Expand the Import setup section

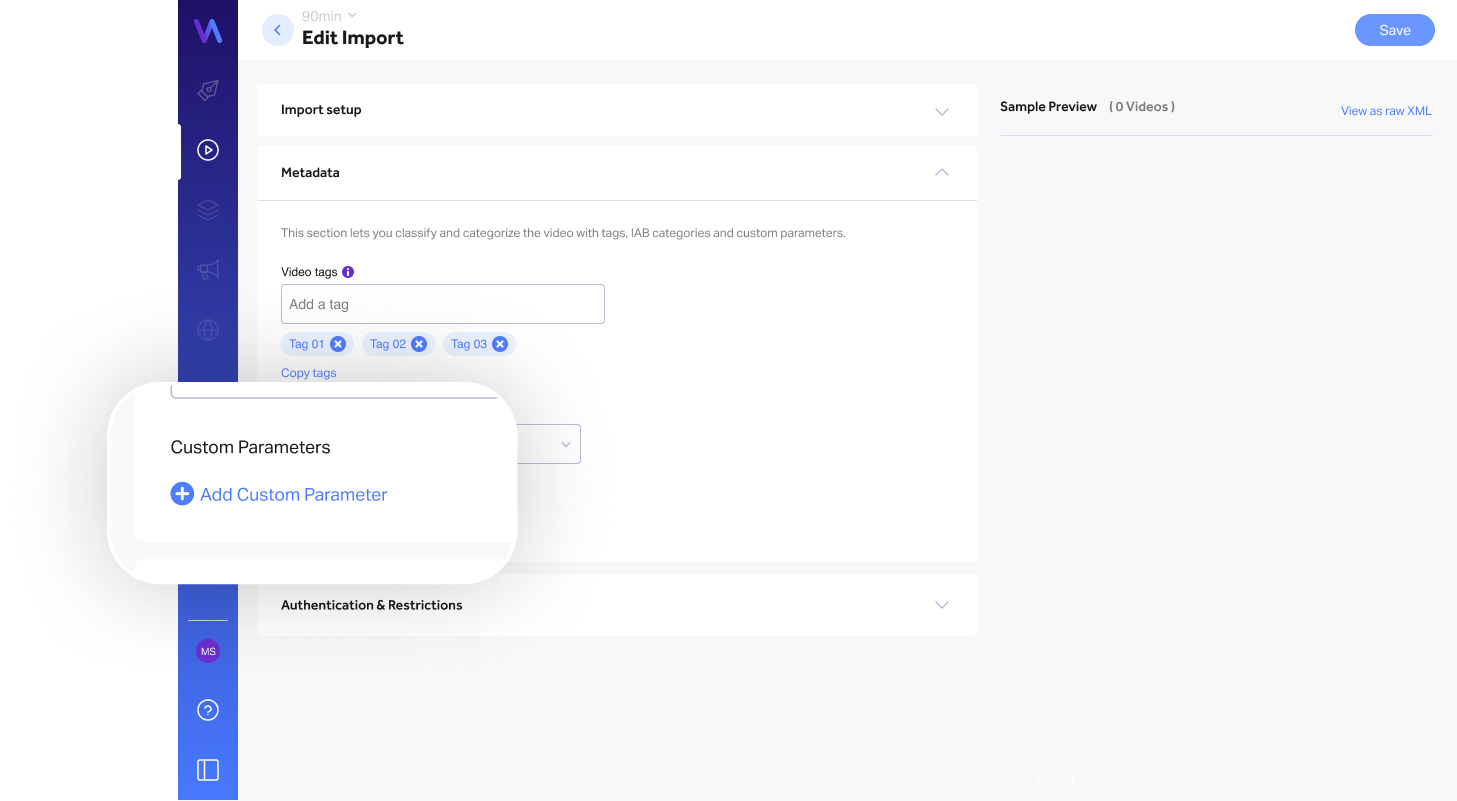pos(617,110)
